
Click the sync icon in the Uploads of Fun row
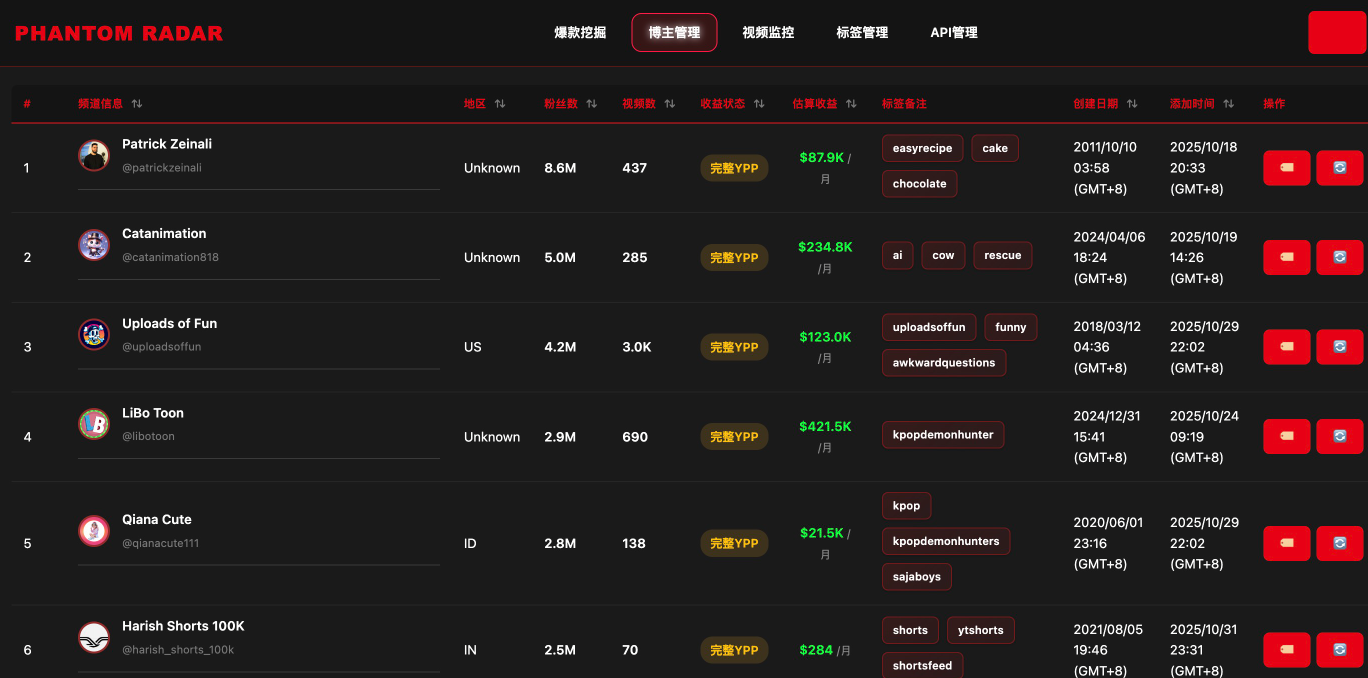1339,347
